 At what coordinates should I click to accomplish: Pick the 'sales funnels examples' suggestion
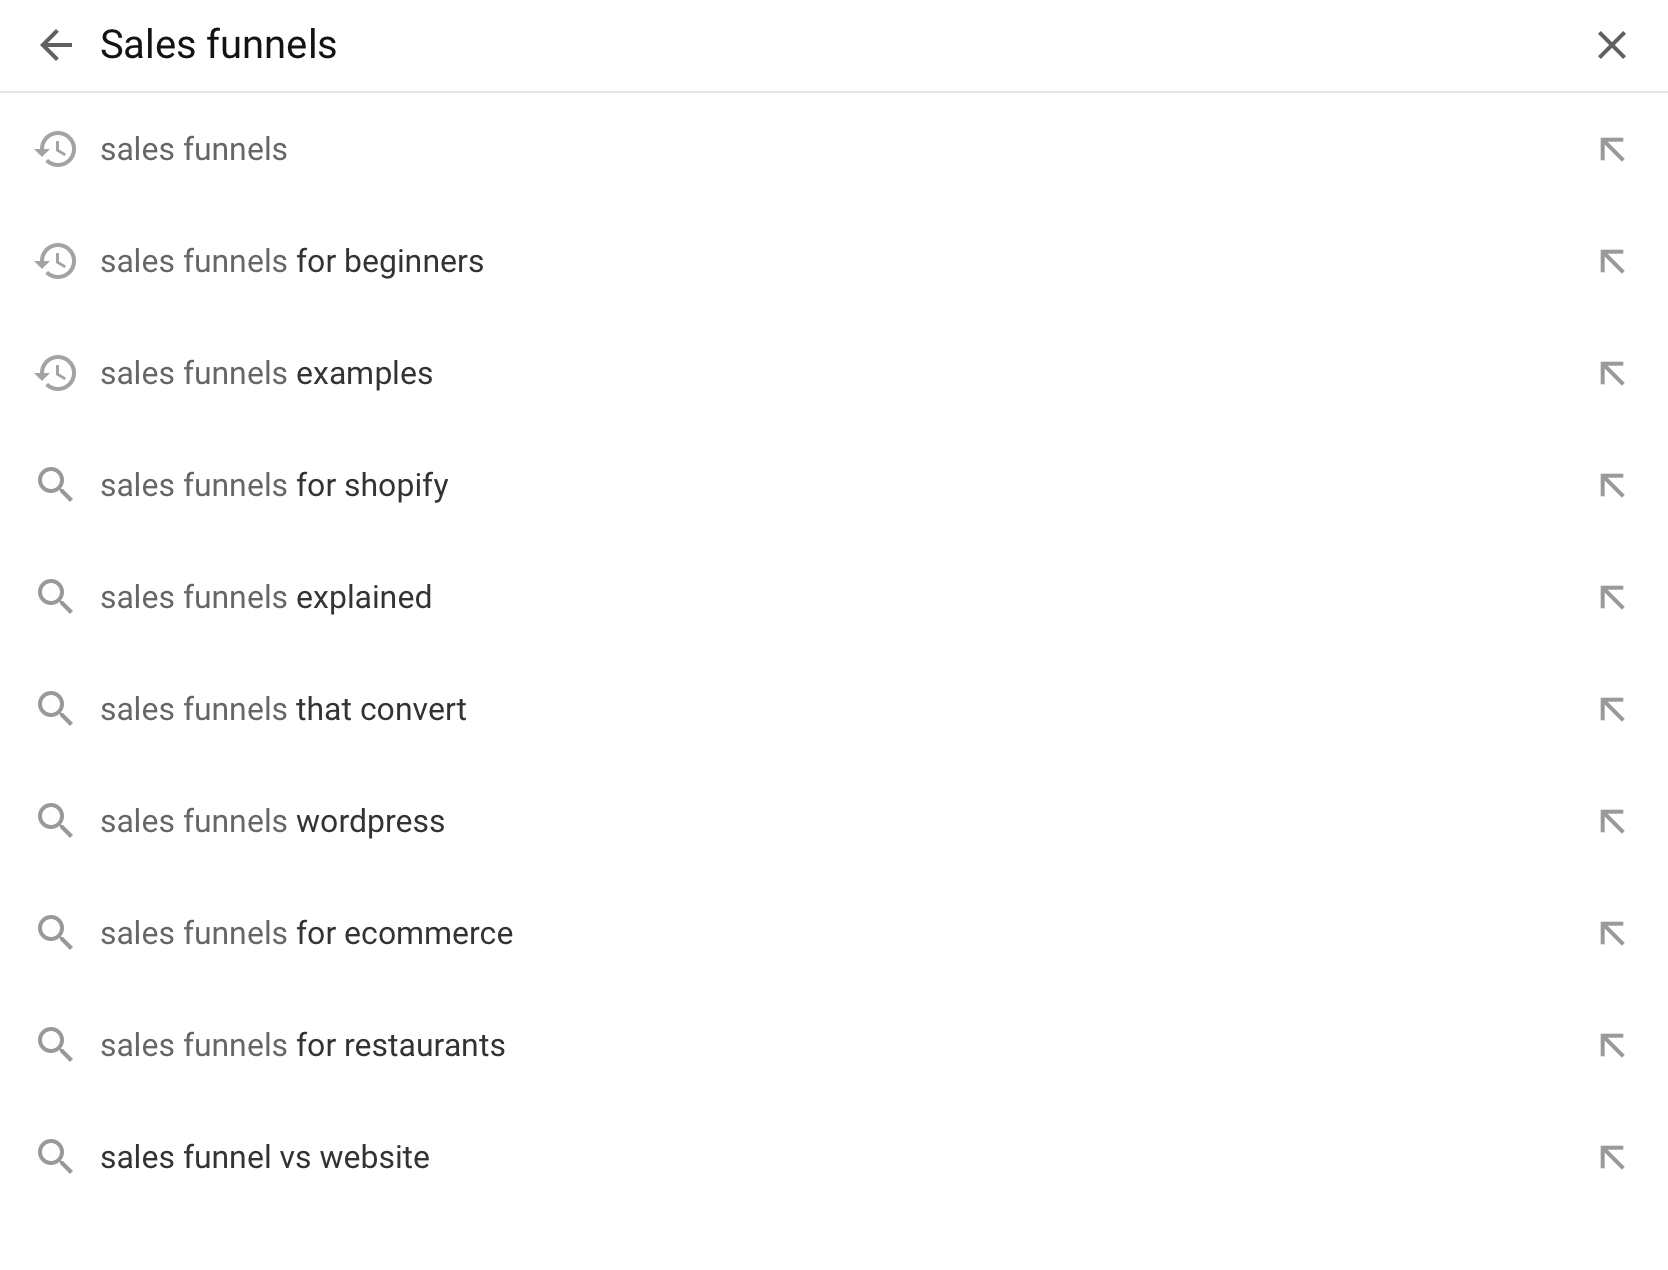pyautogui.click(x=266, y=374)
